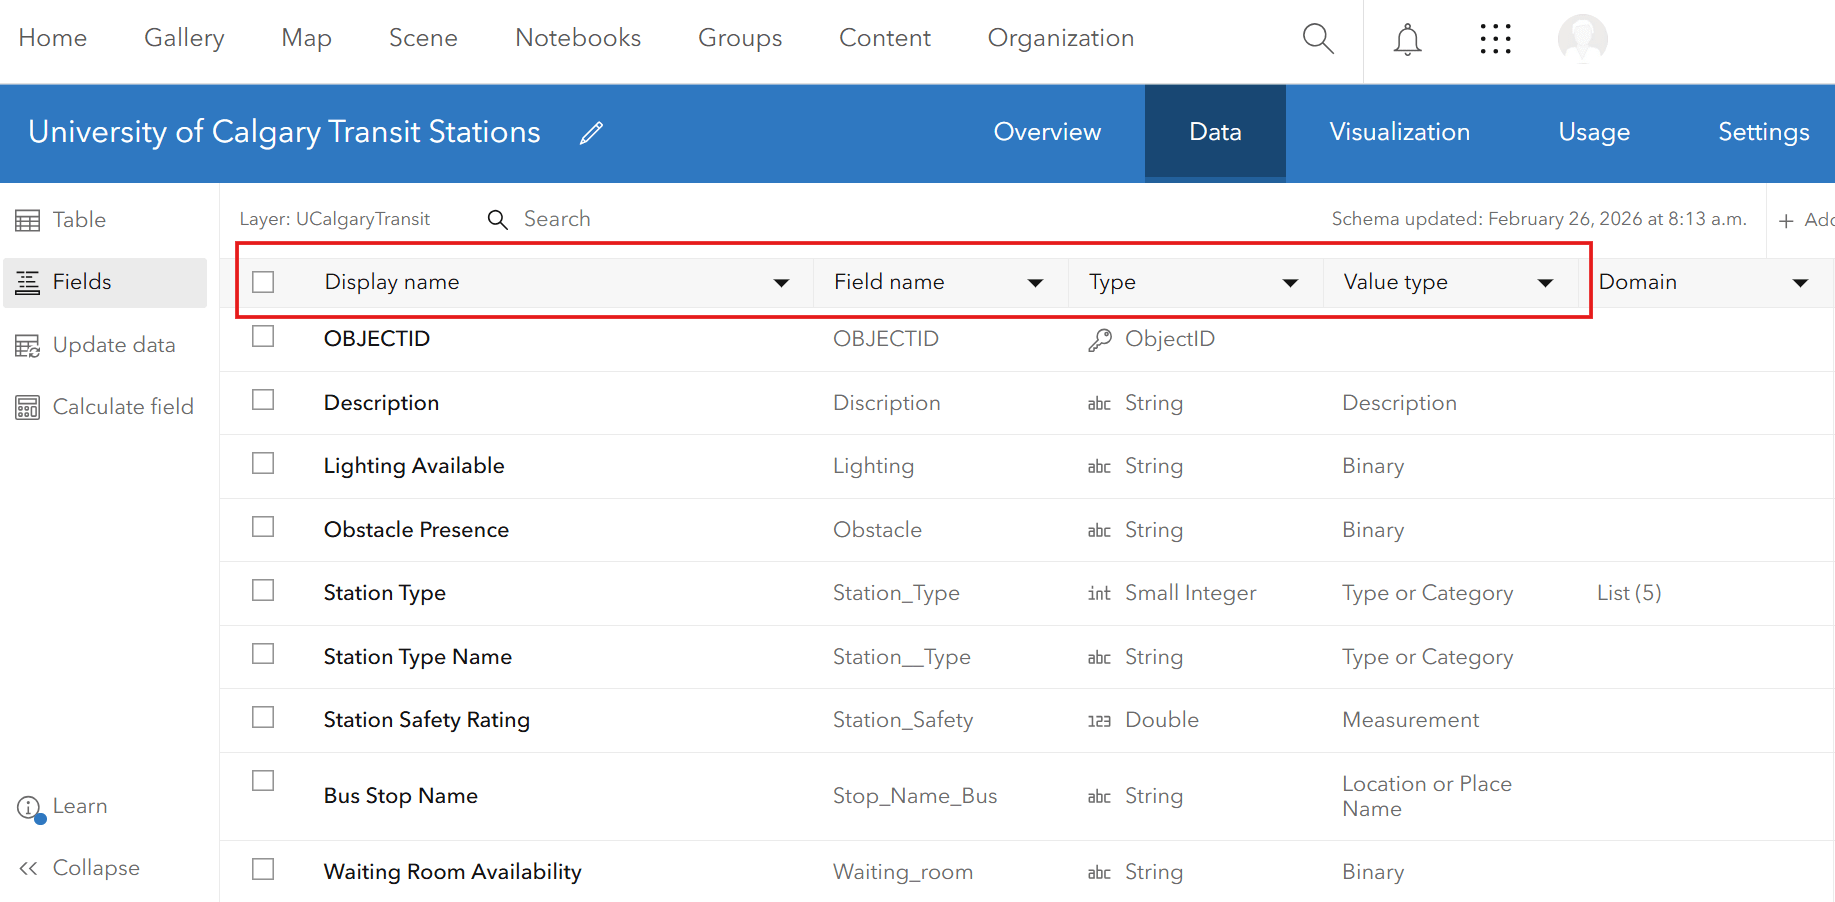1835x902 pixels.
Task: Open the Description field link
Action: pyautogui.click(x=381, y=403)
